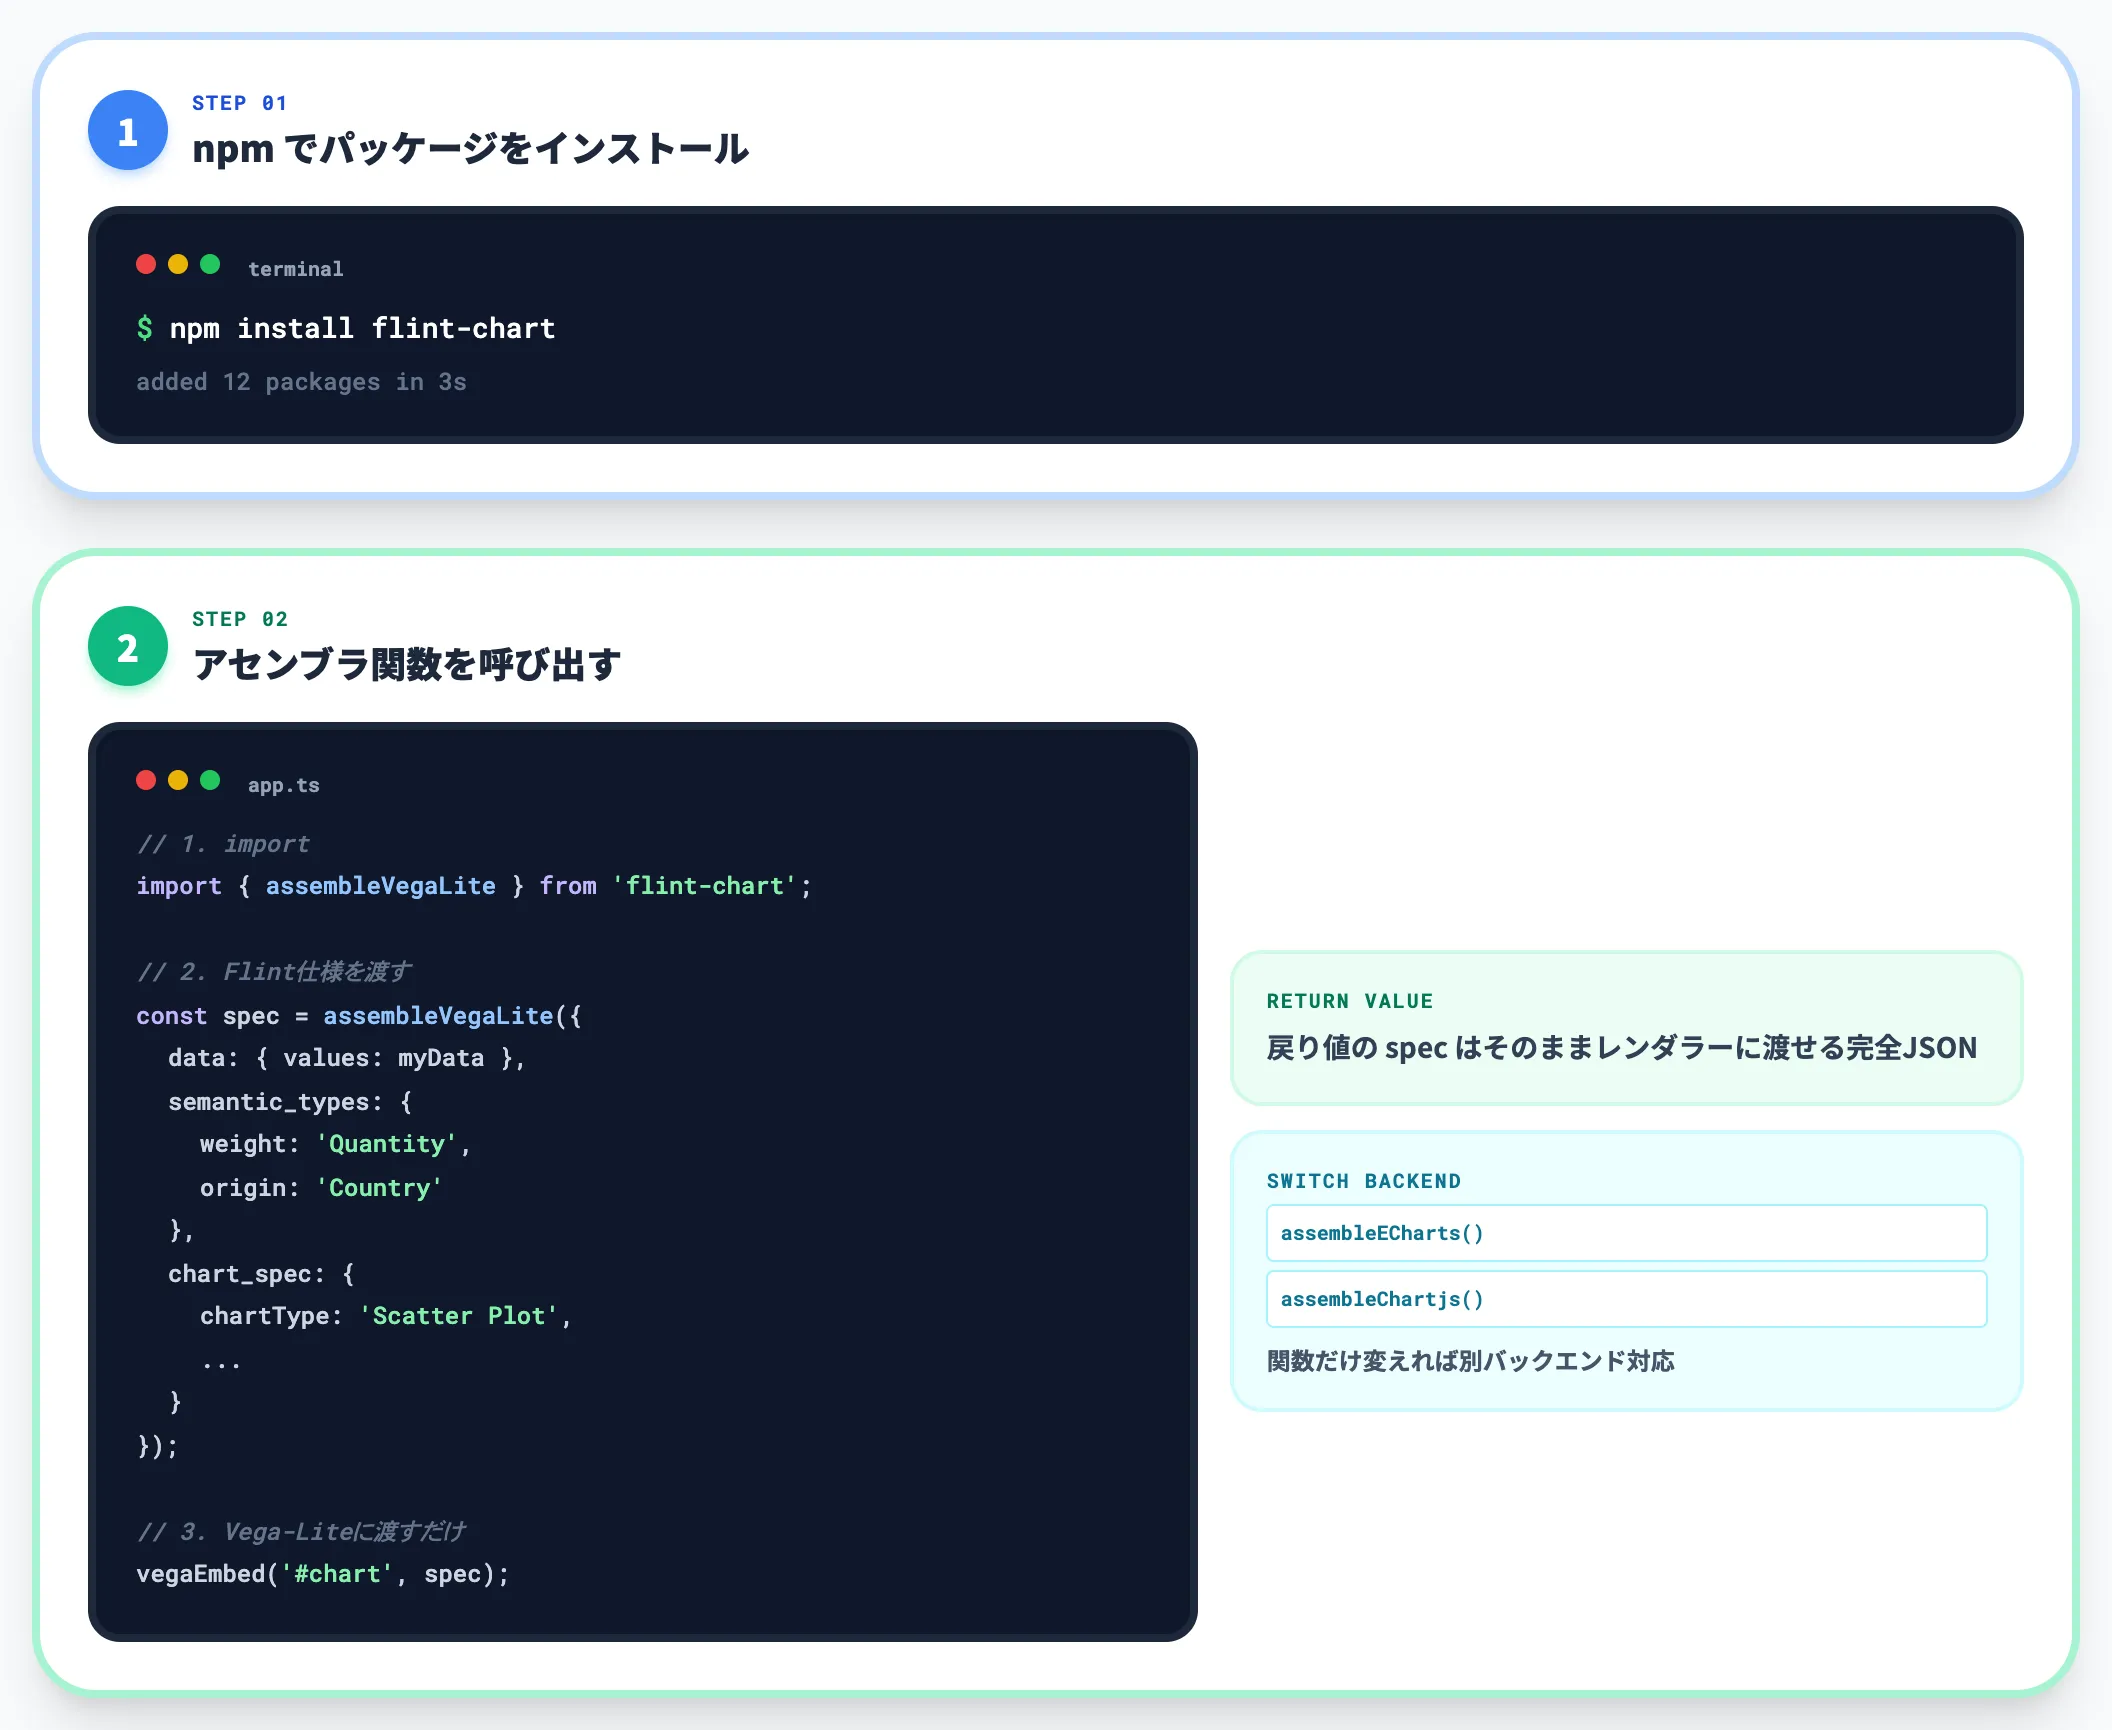Click the '// 2. Flint仕様を渡す' comment
This screenshot has width=2112, height=1730.
point(274,972)
